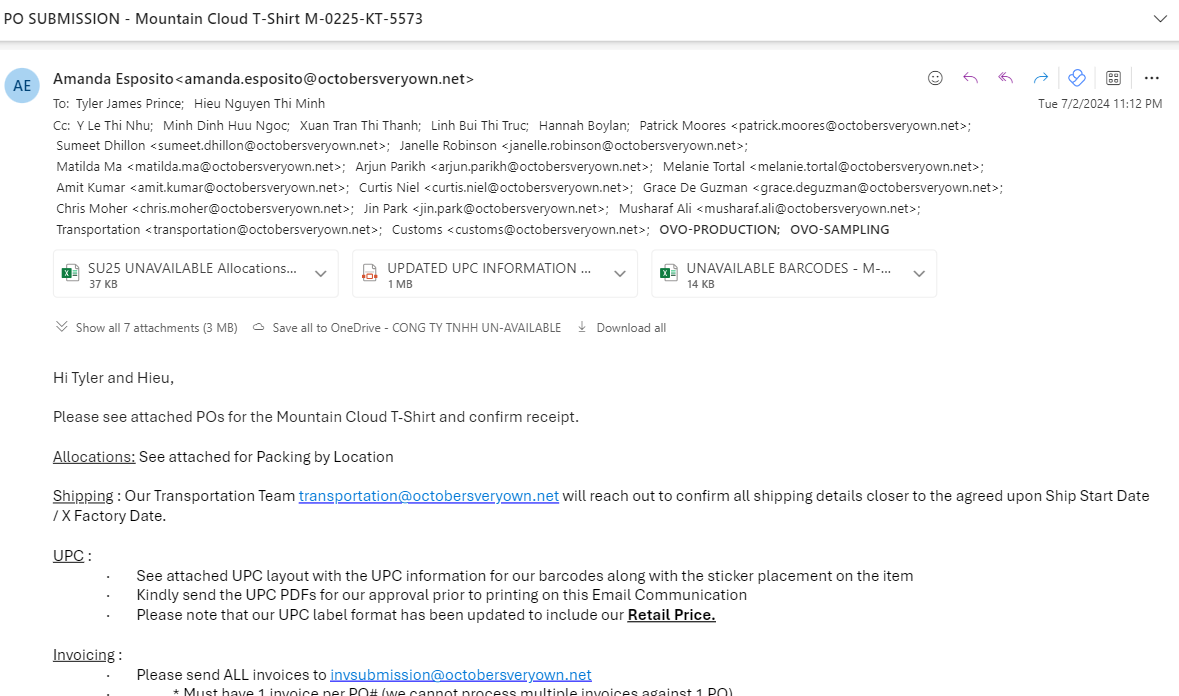
Task: Click the sender name Amanda Esposito
Action: click(114, 79)
